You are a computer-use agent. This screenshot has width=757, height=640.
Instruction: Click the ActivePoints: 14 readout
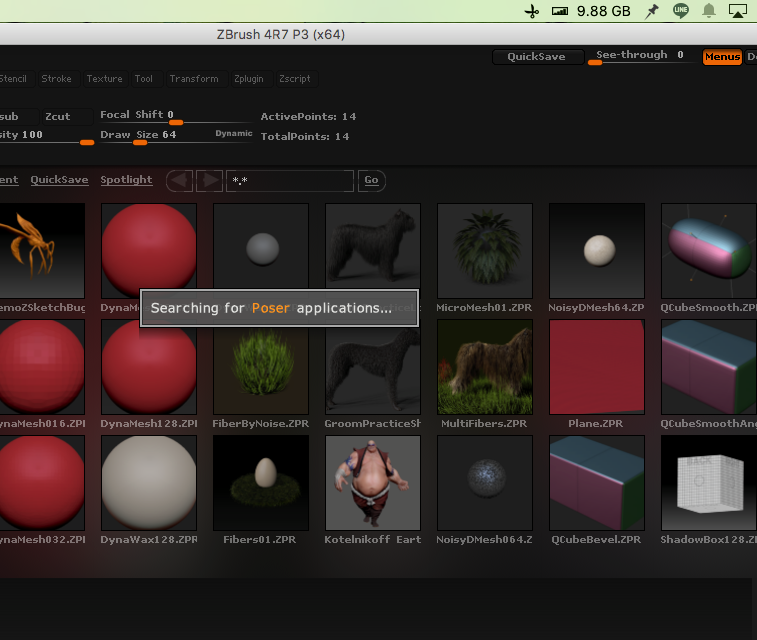(308, 116)
